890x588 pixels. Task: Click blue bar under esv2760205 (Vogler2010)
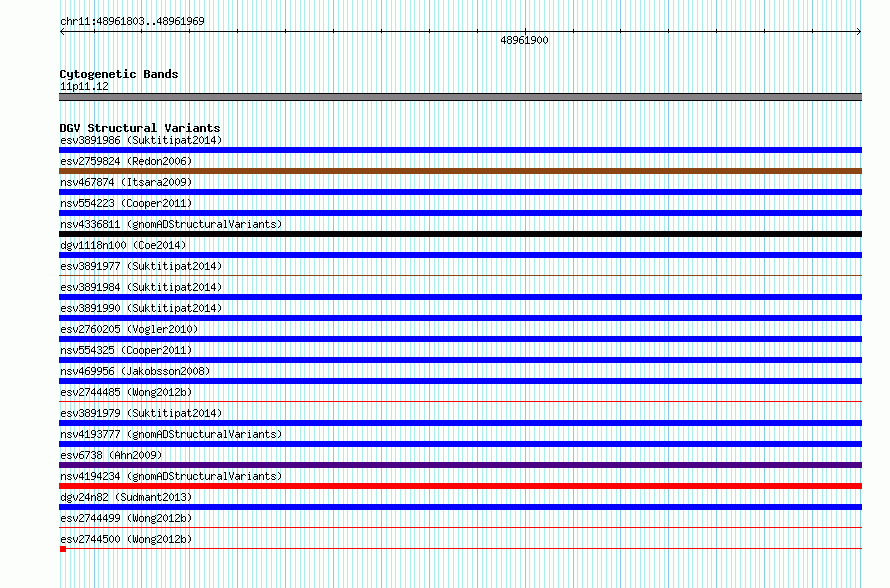[460, 339]
